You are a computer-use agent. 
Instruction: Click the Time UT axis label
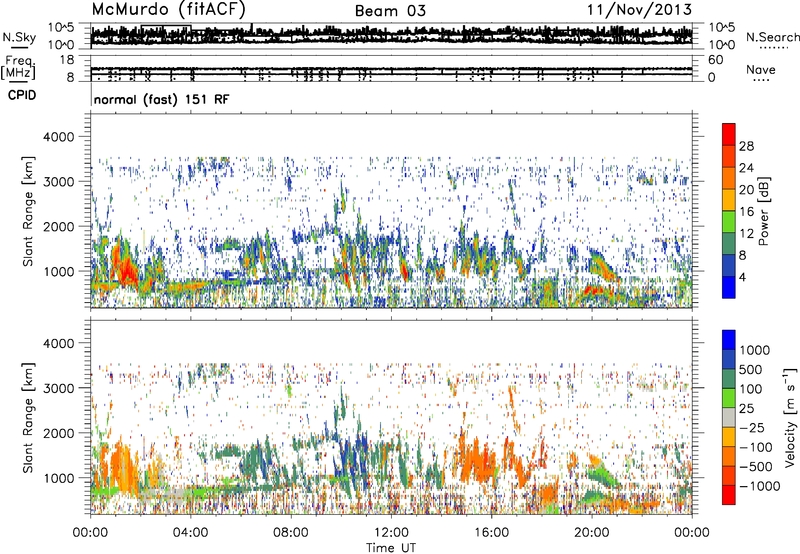point(391,548)
